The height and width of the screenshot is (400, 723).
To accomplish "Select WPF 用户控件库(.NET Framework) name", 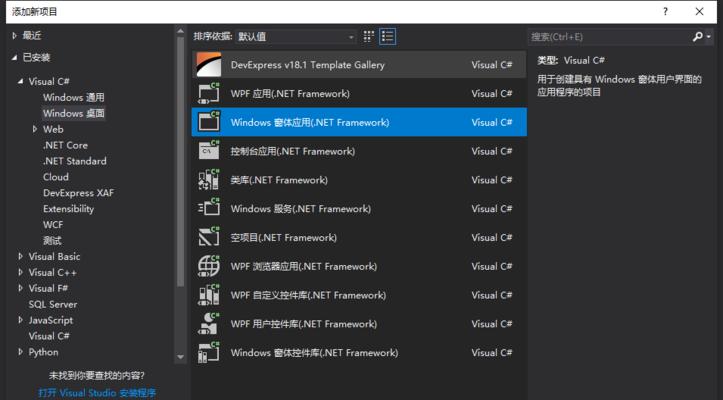I will coord(304,324).
